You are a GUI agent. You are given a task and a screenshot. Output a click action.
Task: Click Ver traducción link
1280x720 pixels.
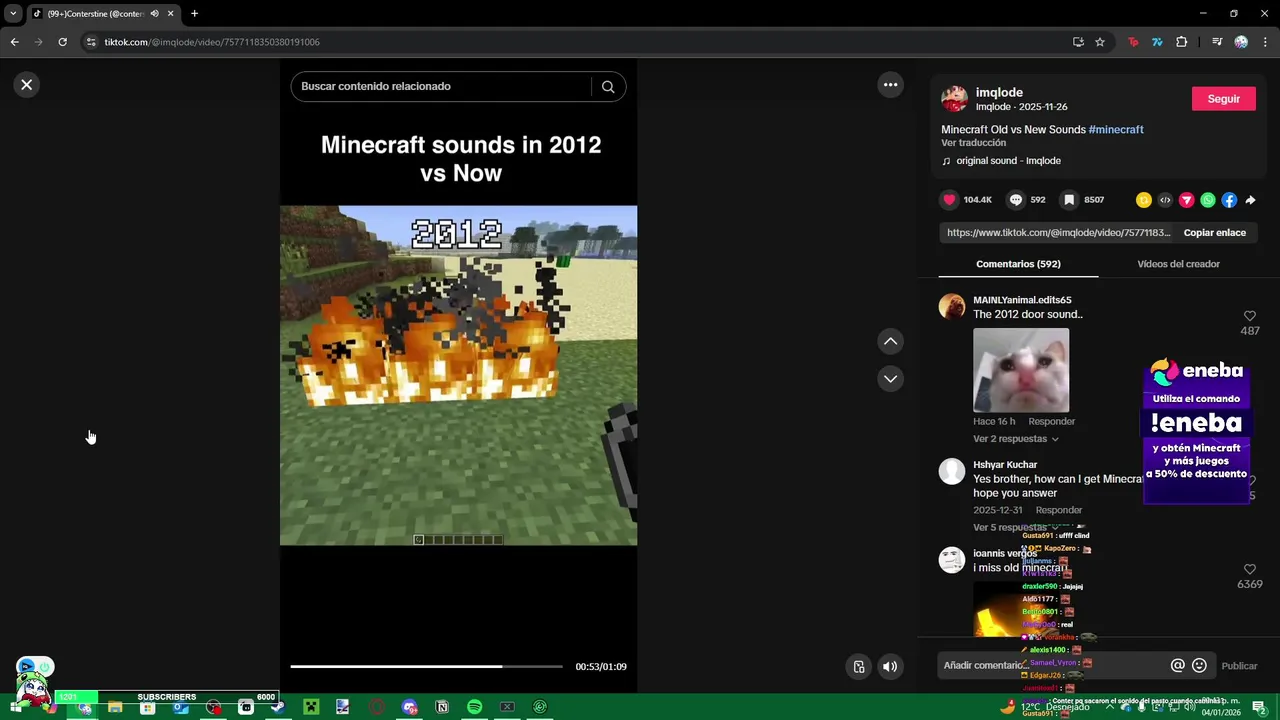pos(973,143)
